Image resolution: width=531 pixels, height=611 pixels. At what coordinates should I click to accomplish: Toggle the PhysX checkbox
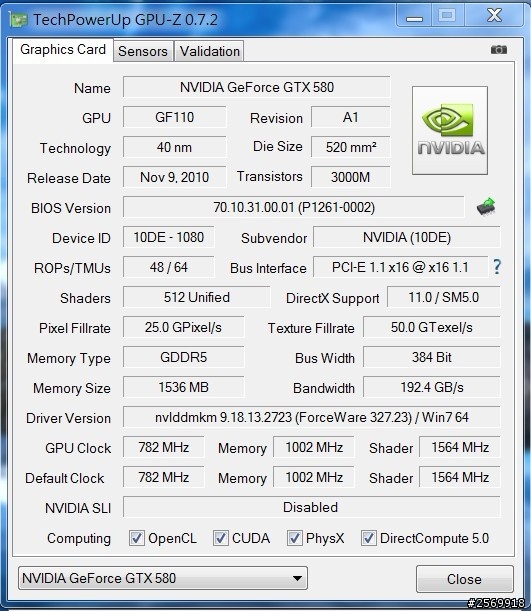coord(295,538)
